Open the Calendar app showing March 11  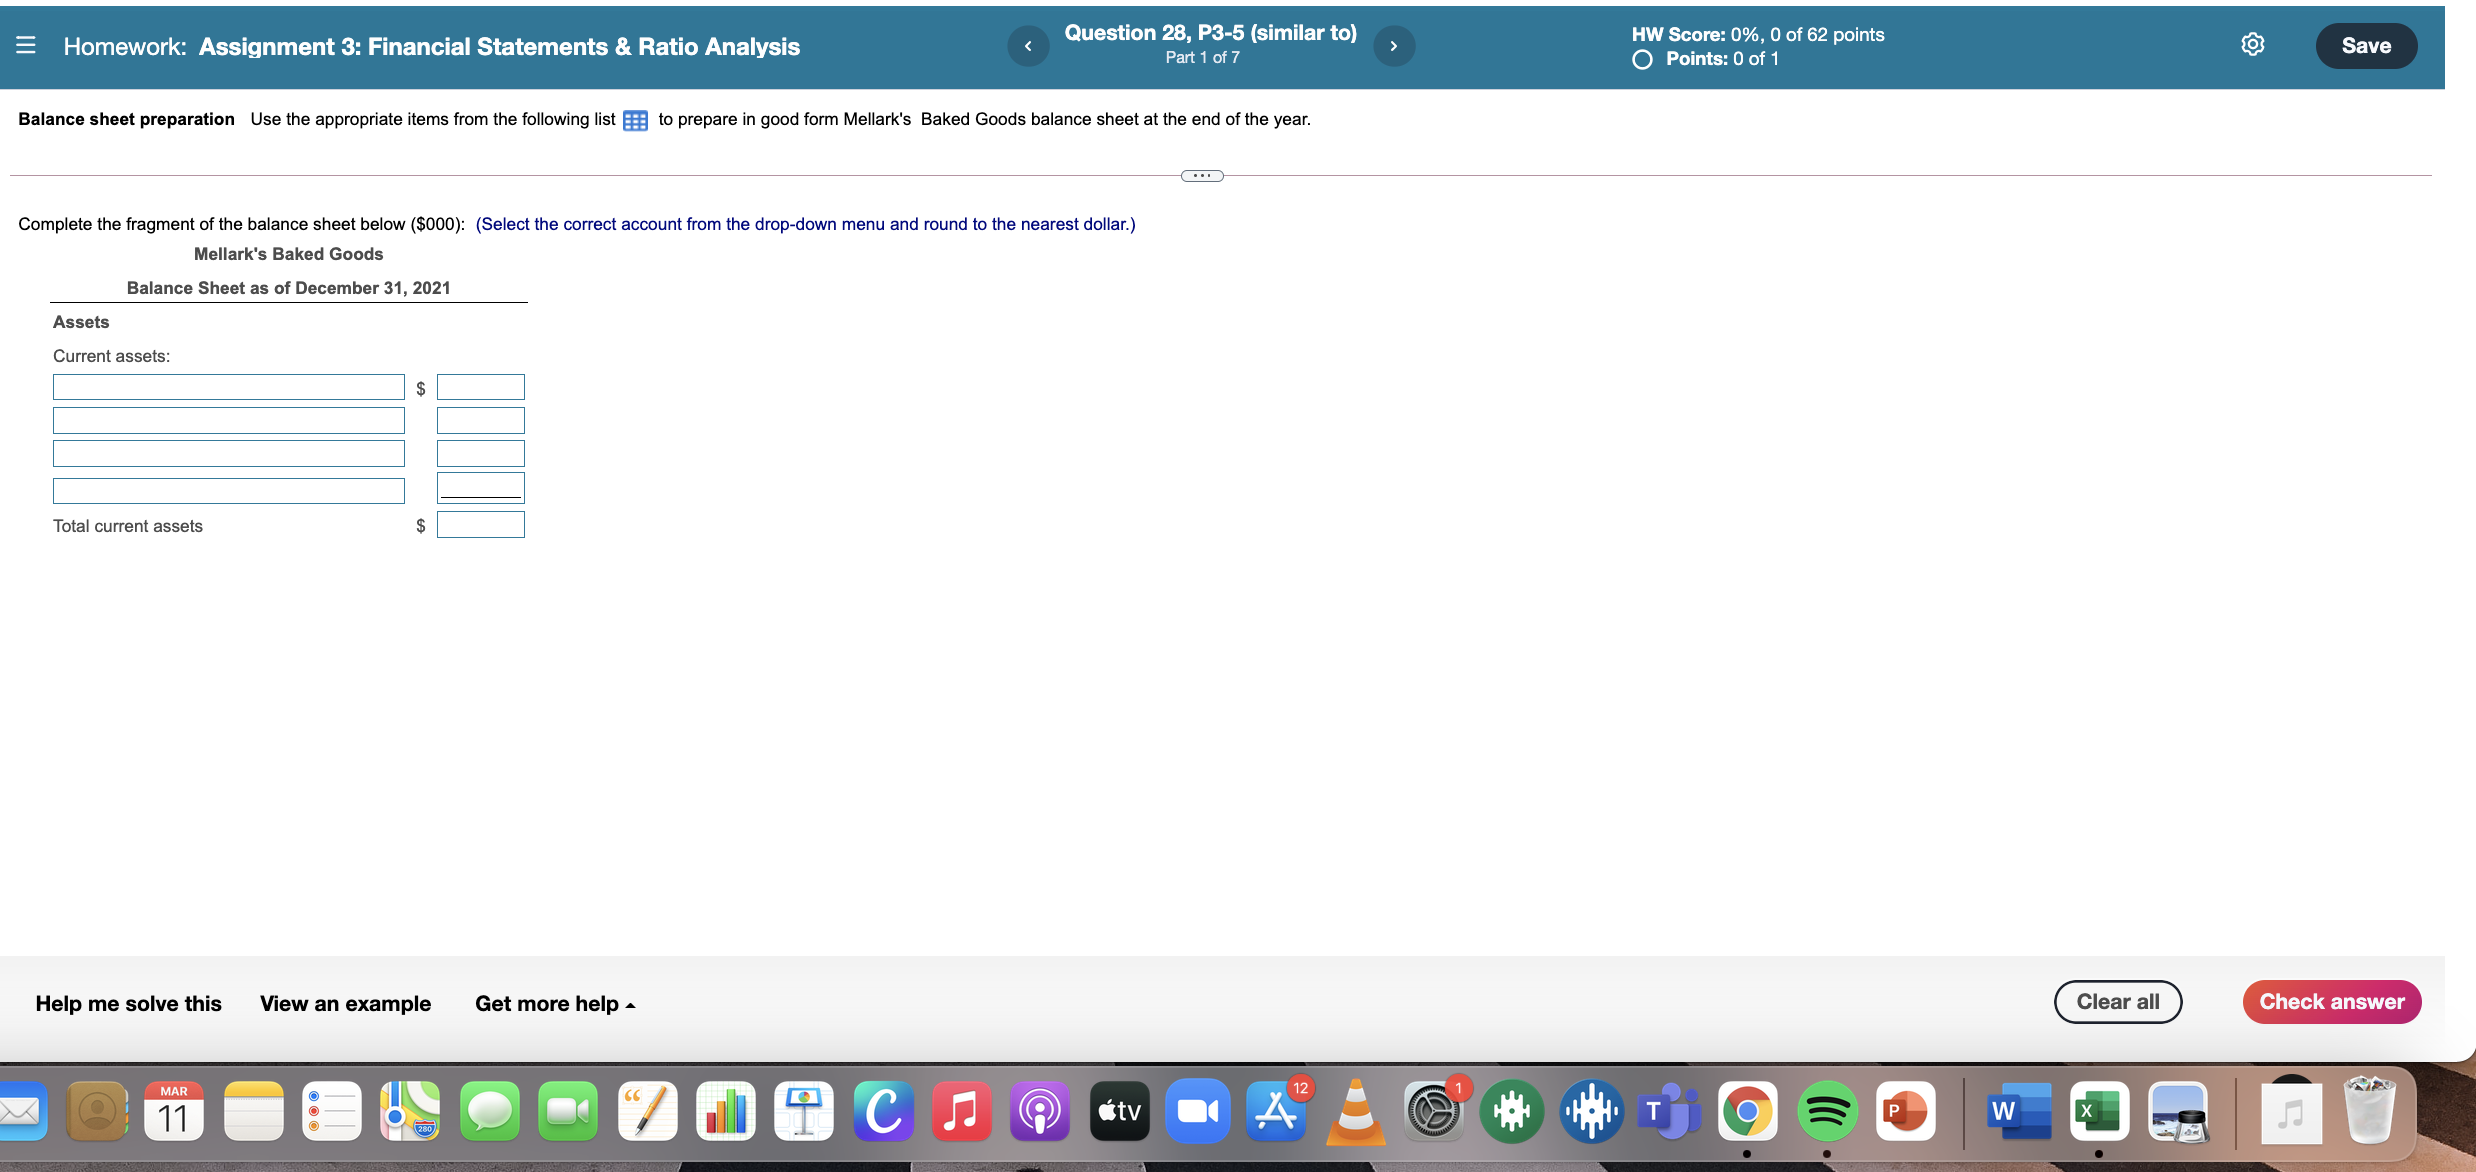click(173, 1110)
